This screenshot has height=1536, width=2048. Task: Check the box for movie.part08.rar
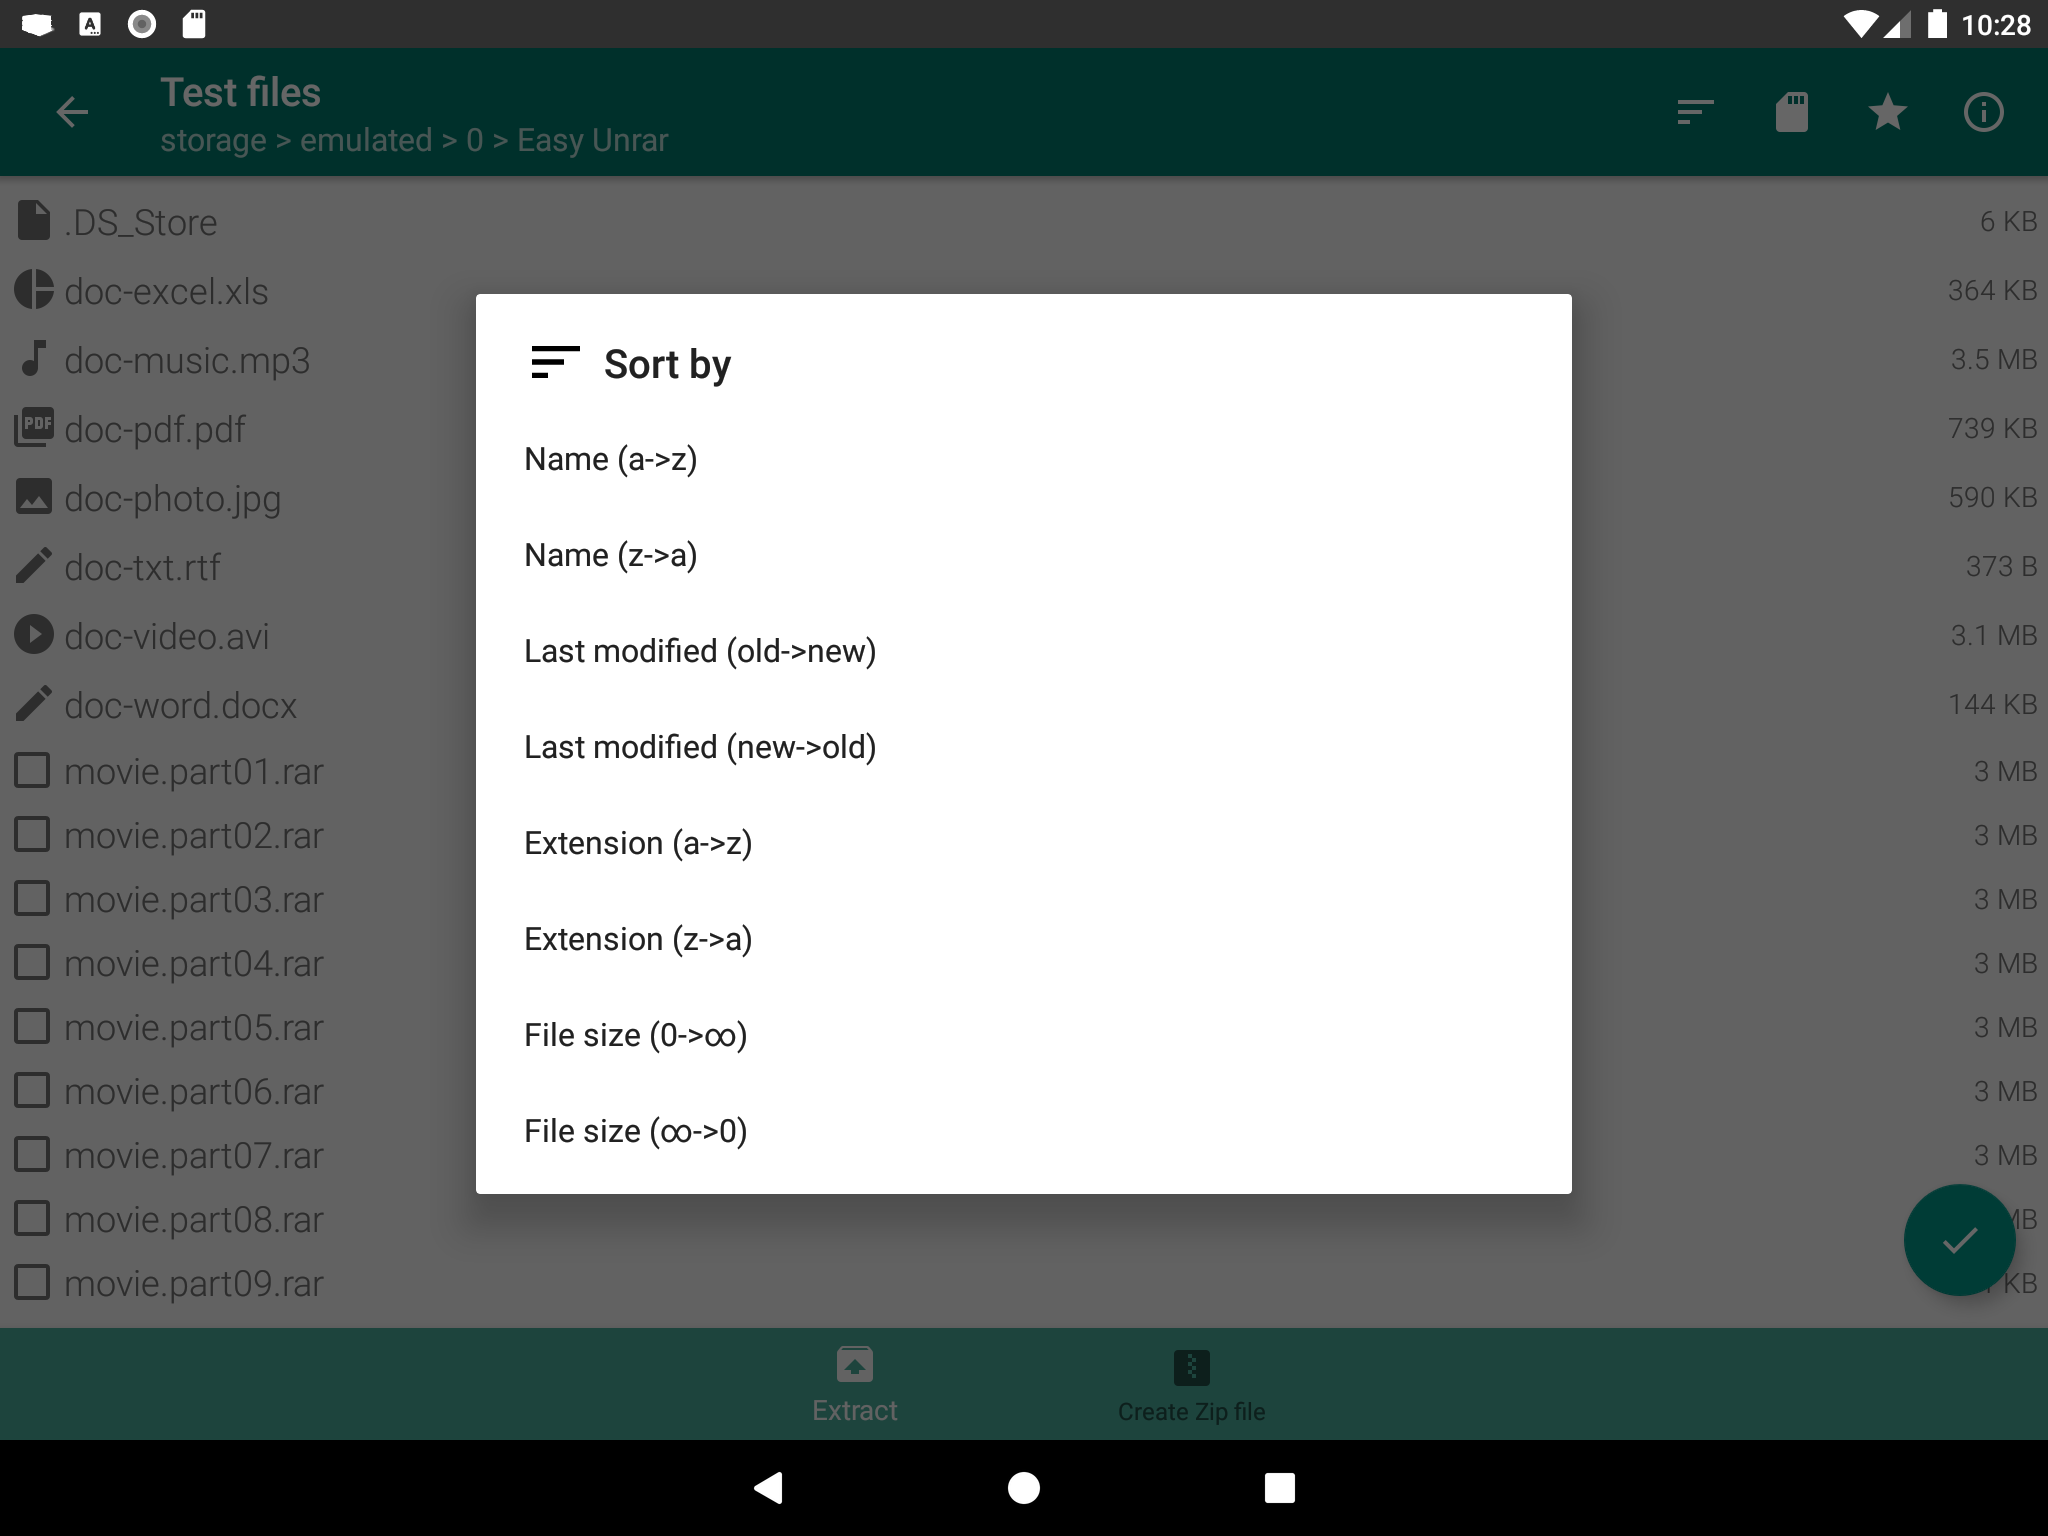pyautogui.click(x=33, y=1219)
